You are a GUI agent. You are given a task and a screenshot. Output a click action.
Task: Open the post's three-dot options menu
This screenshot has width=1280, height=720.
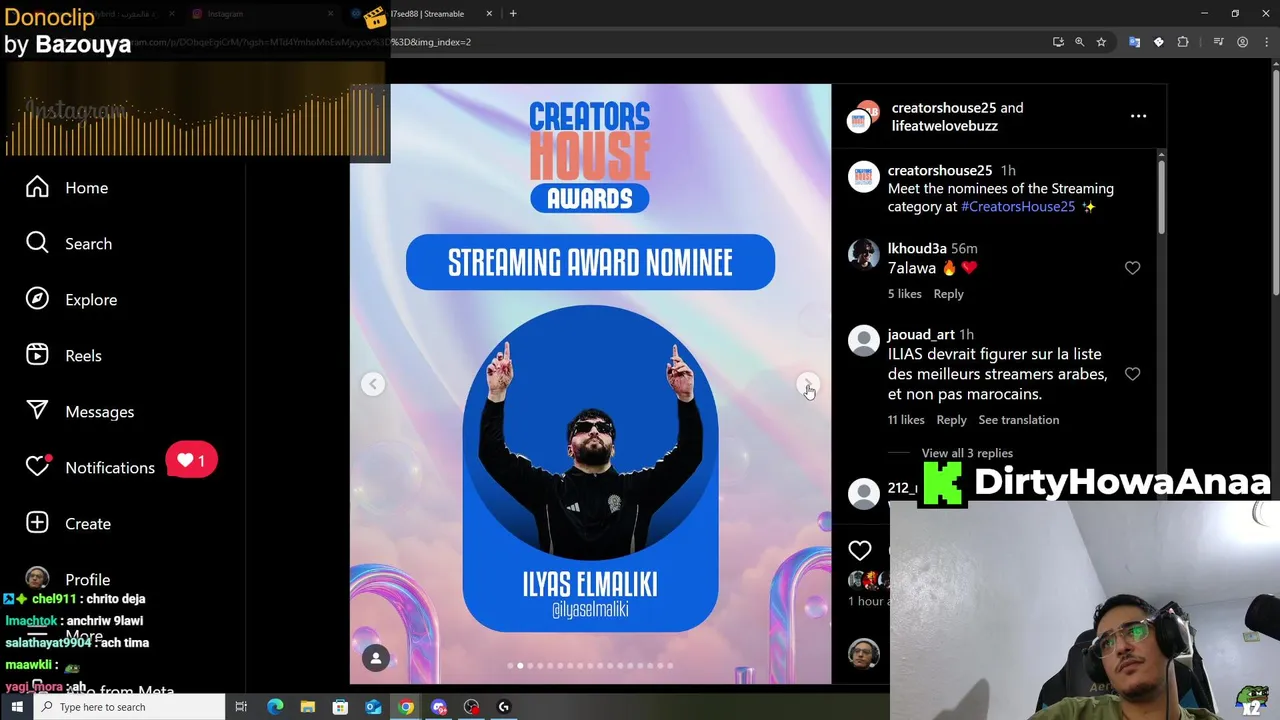pyautogui.click(x=1138, y=116)
